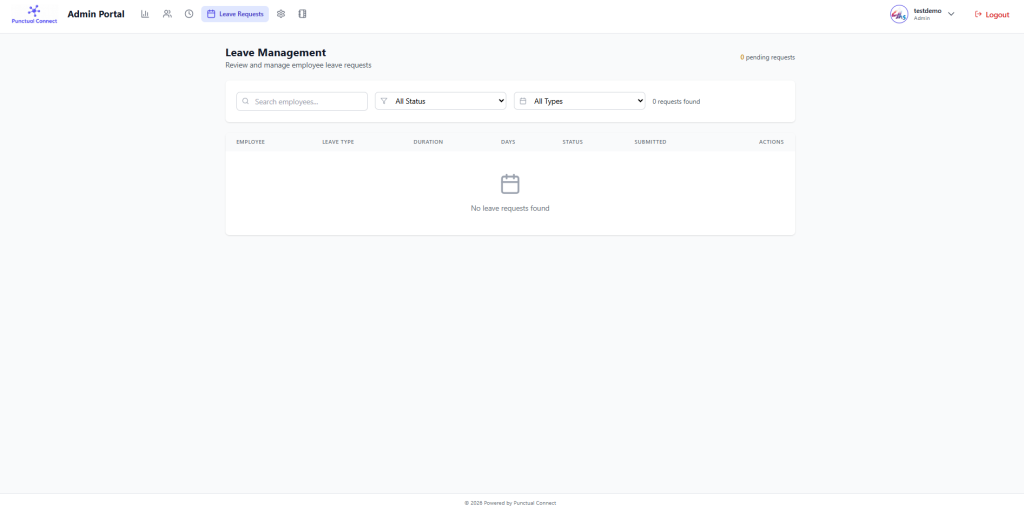1024x508 pixels.
Task: Expand the testdemo profile chevron
Action: point(951,14)
